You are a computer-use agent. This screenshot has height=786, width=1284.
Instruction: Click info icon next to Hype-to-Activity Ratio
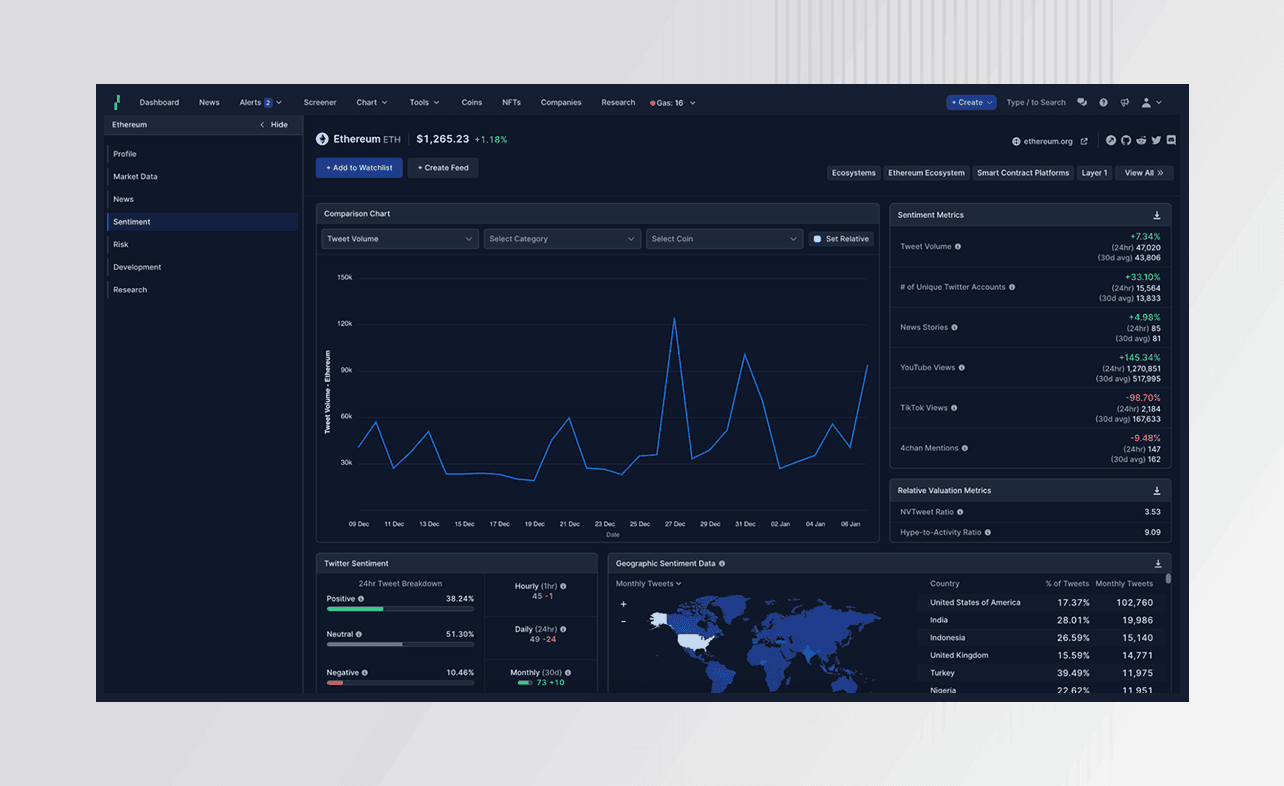tap(988, 532)
